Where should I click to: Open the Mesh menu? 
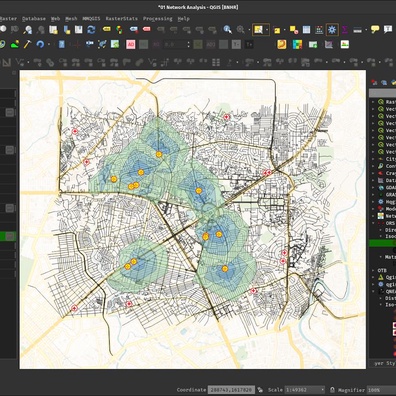tap(71, 19)
